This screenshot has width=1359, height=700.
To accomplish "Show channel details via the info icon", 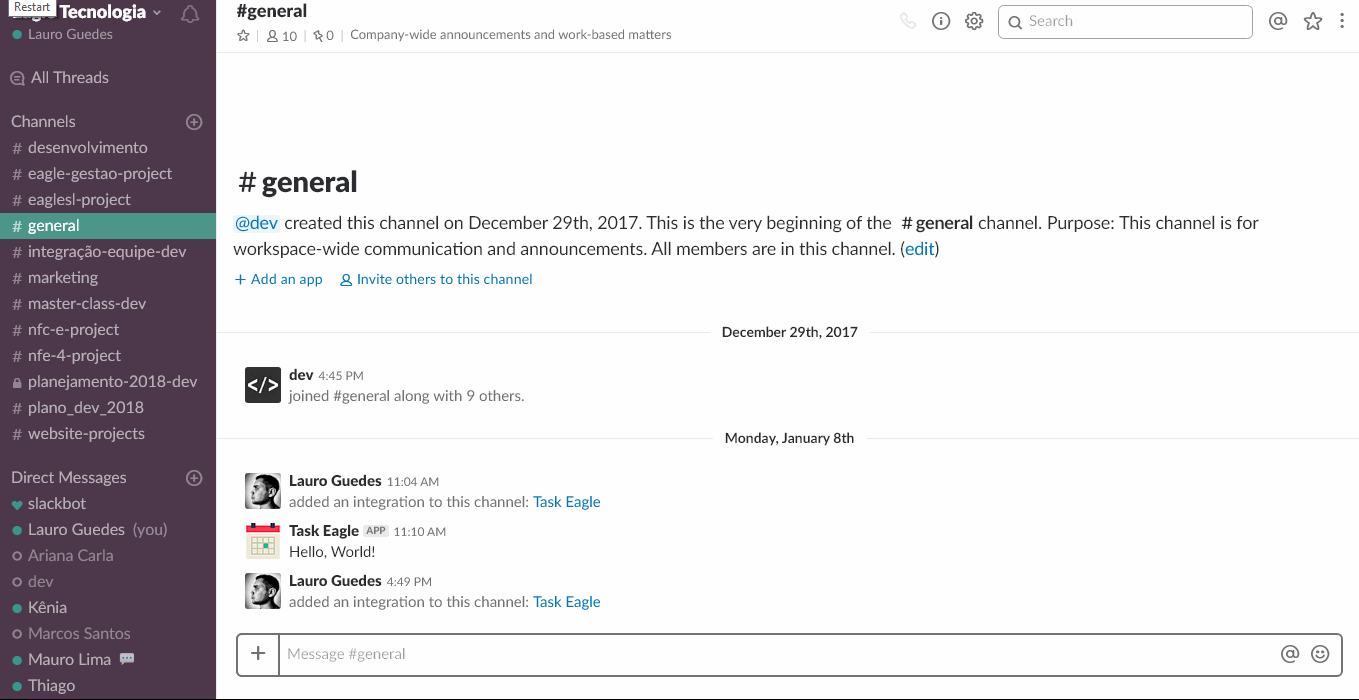I will pyautogui.click(x=940, y=20).
